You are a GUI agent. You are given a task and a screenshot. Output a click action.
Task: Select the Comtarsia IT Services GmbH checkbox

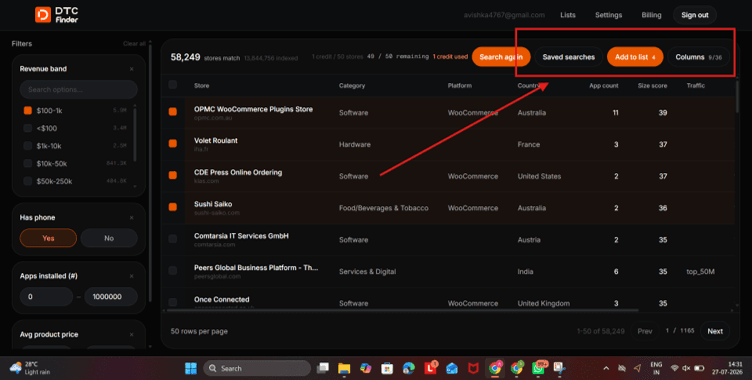coord(173,238)
